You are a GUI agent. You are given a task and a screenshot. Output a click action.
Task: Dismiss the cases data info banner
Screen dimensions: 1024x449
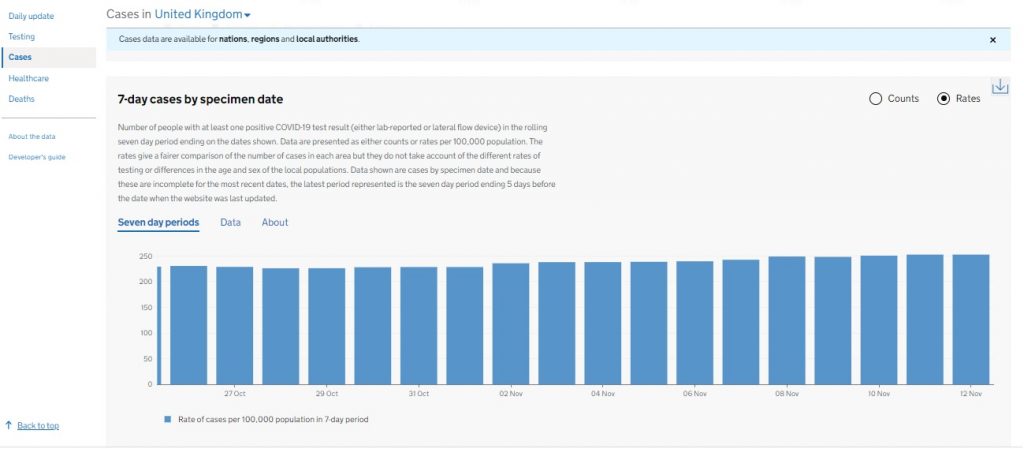click(x=992, y=40)
